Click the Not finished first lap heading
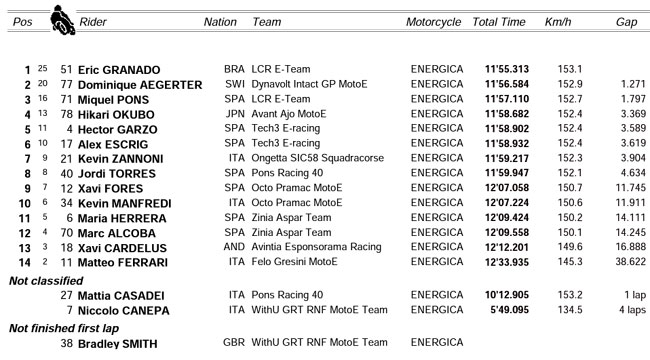650x360 pixels. (x=64, y=328)
